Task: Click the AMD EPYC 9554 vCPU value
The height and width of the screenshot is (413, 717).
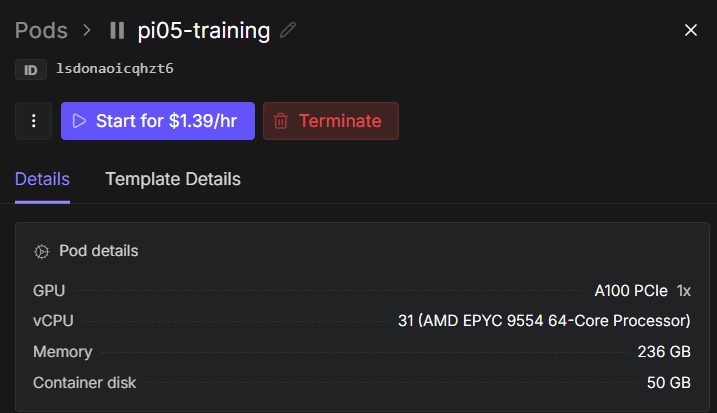Action: click(544, 321)
